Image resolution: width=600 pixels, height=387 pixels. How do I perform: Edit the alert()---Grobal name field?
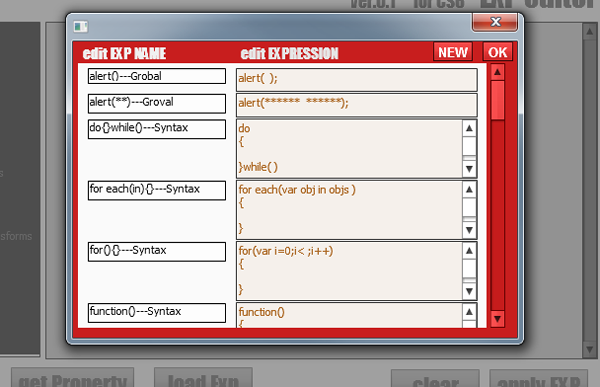click(x=157, y=76)
